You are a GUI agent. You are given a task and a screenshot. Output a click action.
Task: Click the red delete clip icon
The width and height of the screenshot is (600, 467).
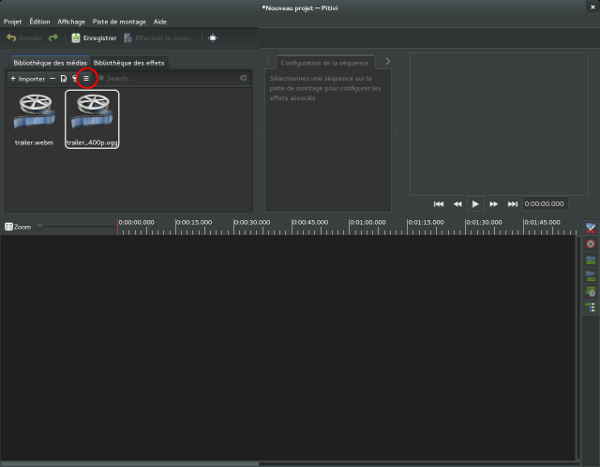tap(590, 244)
